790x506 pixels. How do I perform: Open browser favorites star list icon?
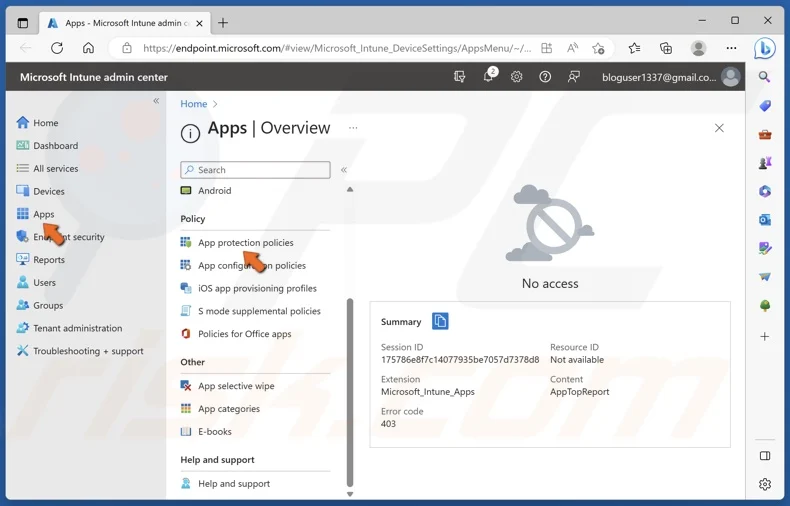point(634,48)
